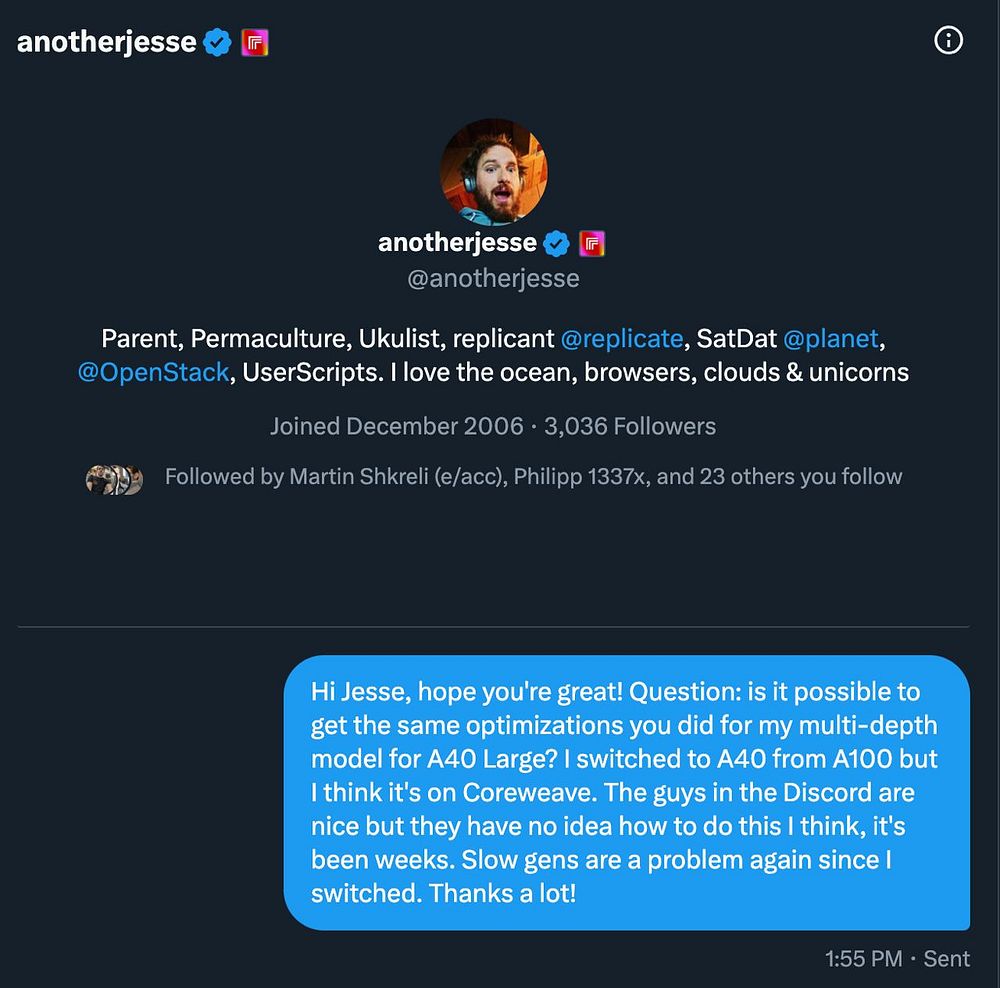Click the verified badge in the header

click(217, 43)
